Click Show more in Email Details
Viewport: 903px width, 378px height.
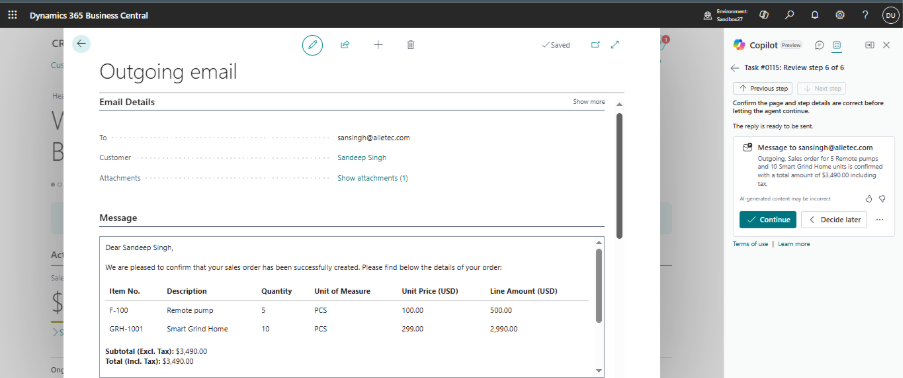[x=589, y=101]
